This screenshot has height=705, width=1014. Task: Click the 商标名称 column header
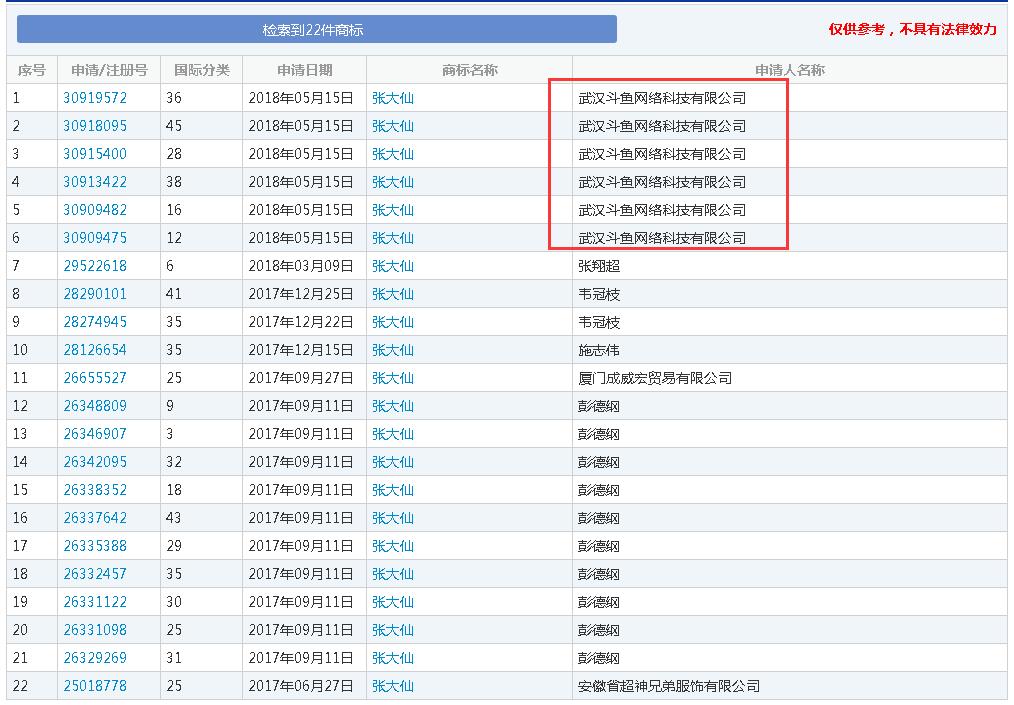pyautogui.click(x=469, y=70)
